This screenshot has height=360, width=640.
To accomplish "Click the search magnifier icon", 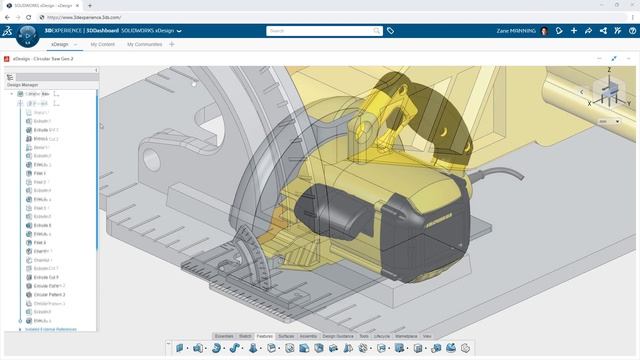I will point(376,31).
